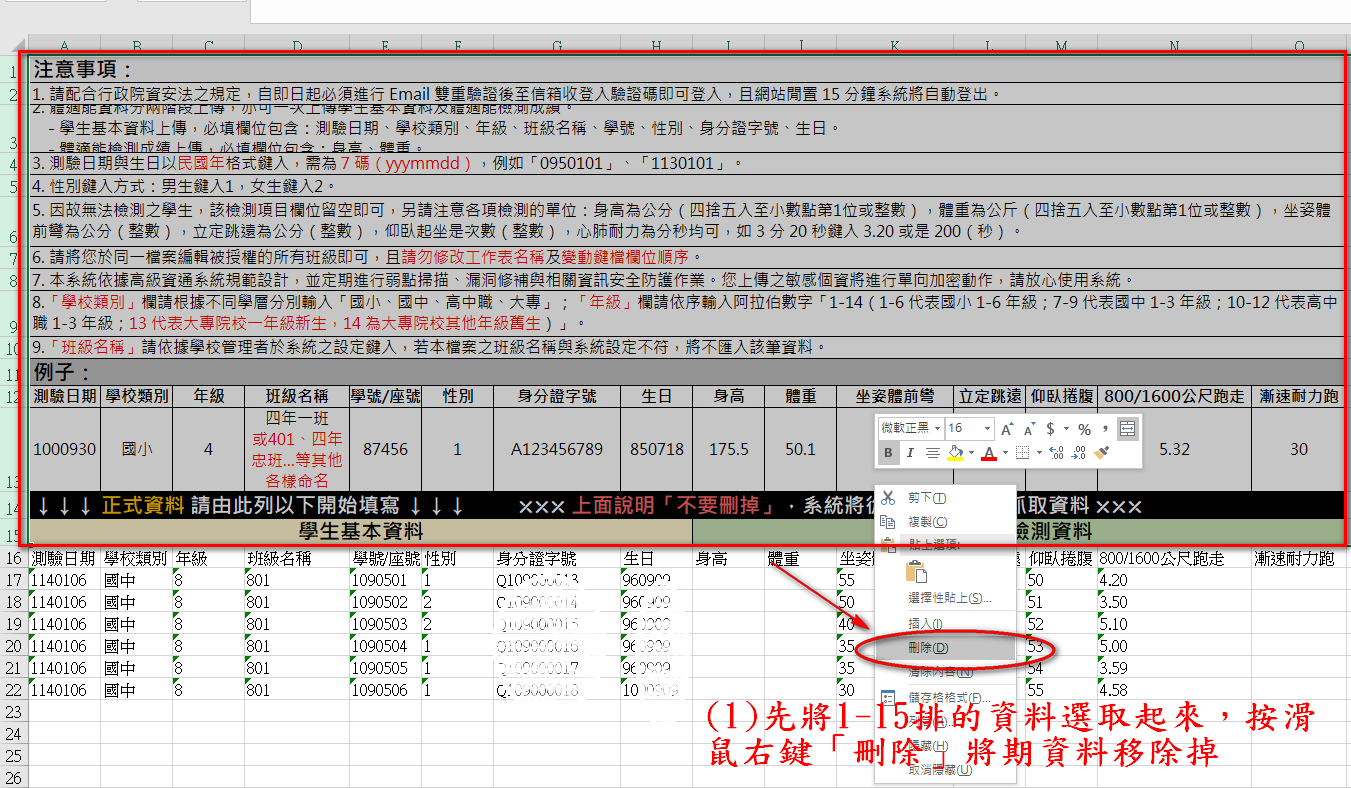Click sit-up count cell 54
The height and width of the screenshot is (788, 1351).
tap(1061, 668)
